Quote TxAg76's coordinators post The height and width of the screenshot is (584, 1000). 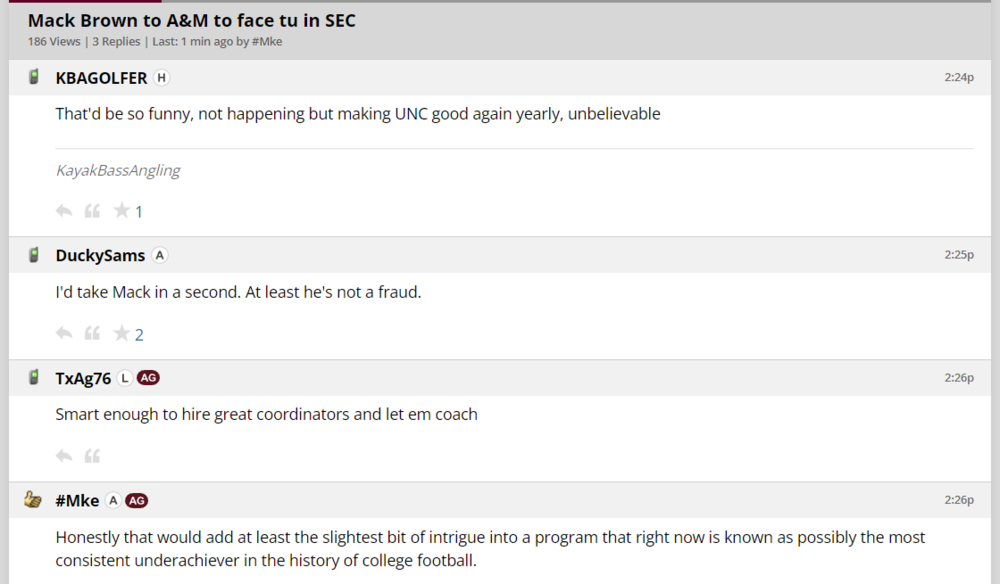[92, 456]
